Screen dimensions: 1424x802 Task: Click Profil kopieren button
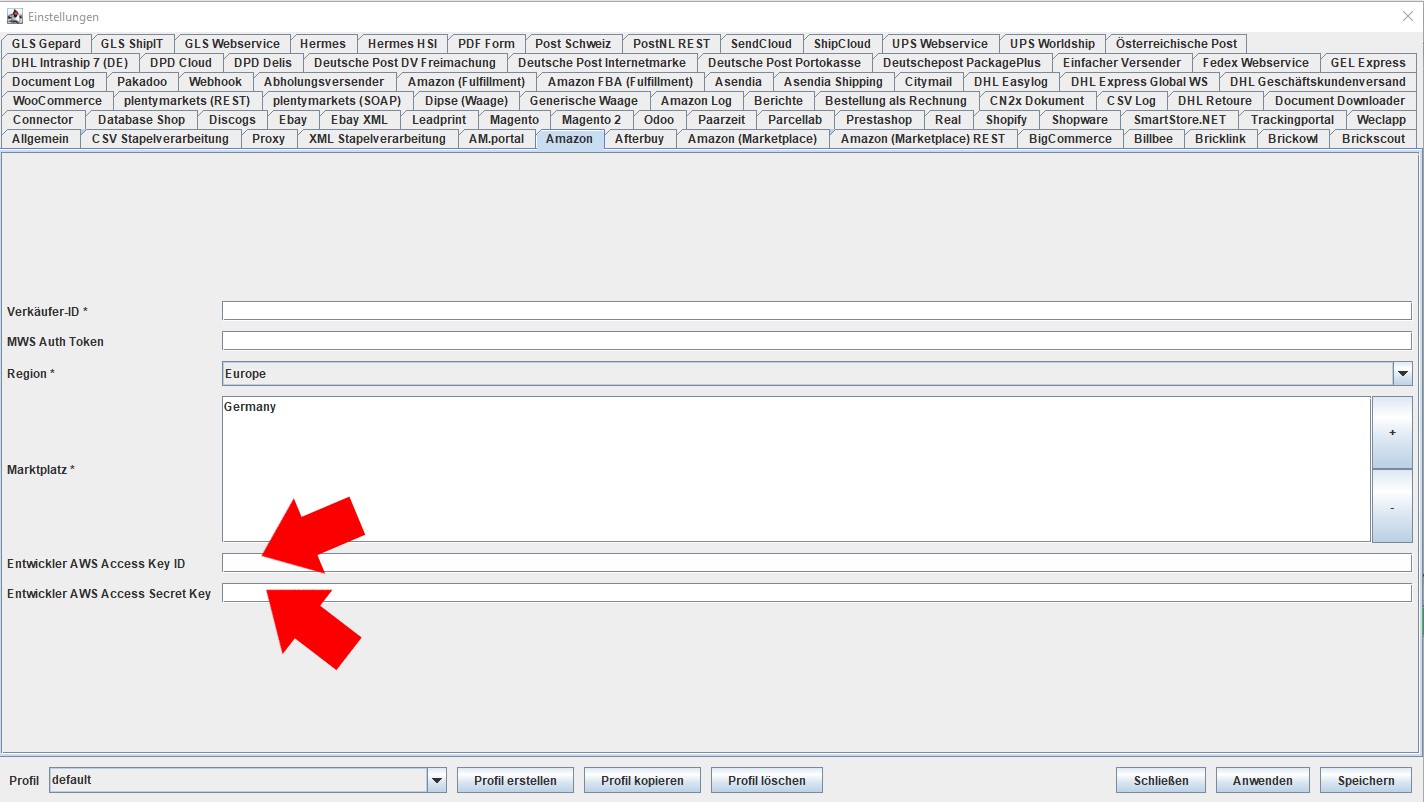[642, 780]
